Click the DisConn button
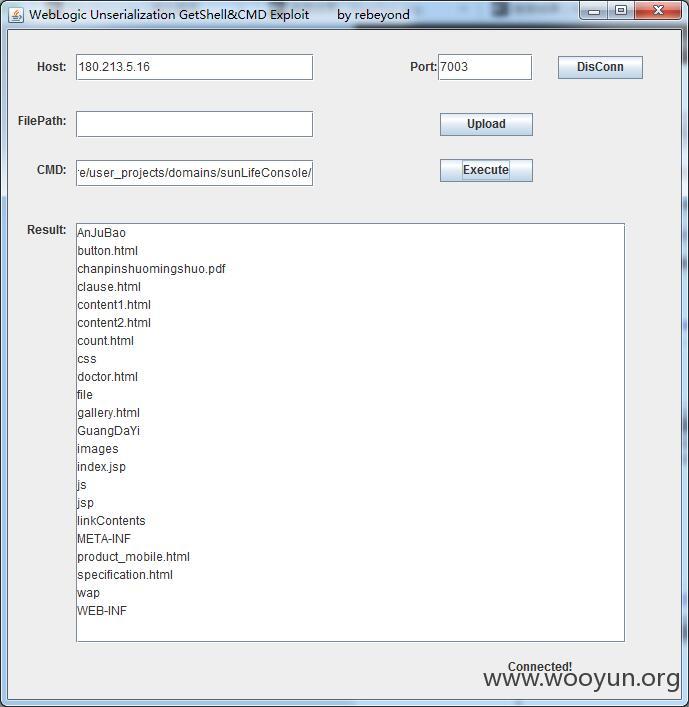 point(600,67)
